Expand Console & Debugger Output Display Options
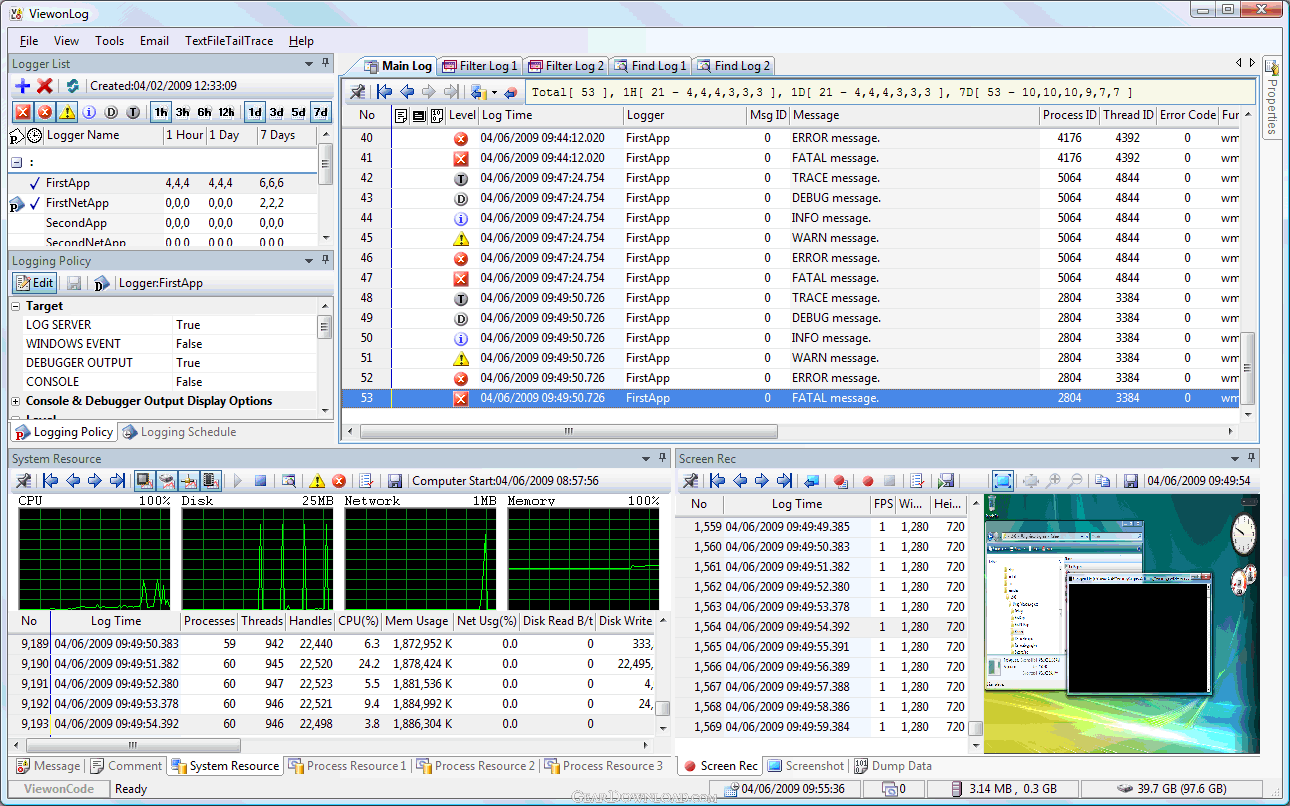This screenshot has height=806, width=1290. 16,401
